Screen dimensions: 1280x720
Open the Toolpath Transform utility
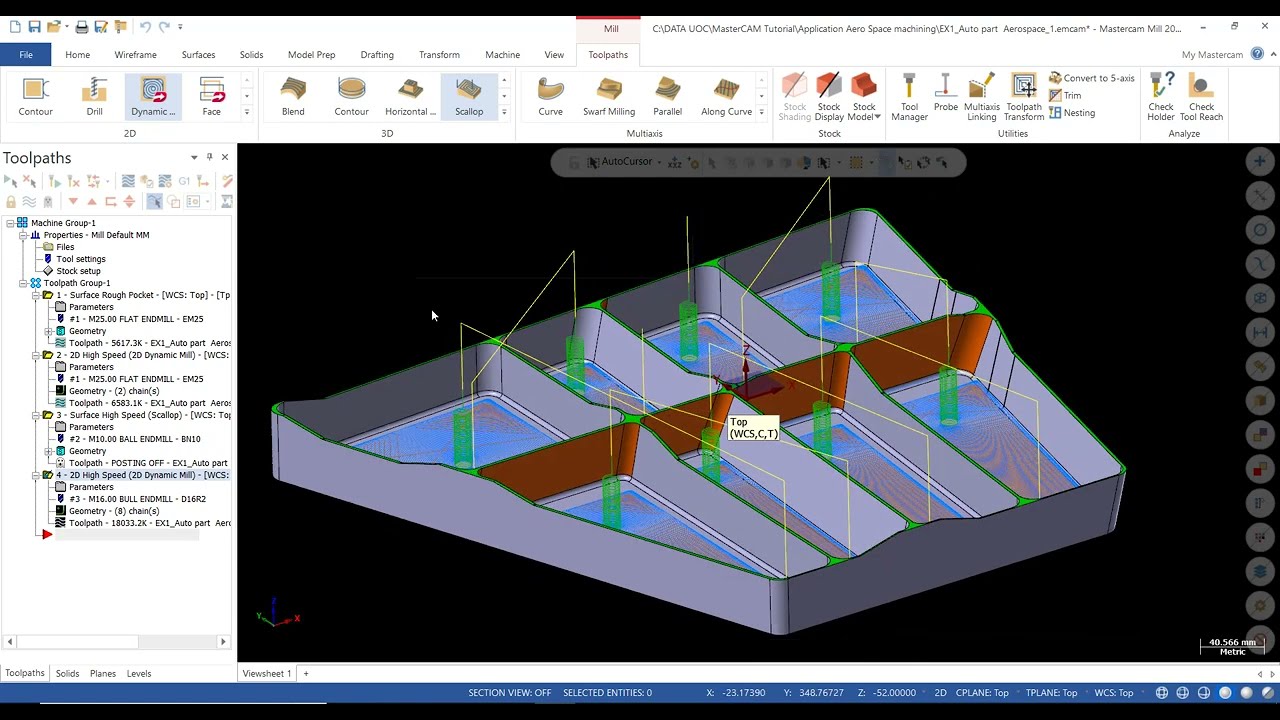click(x=1024, y=97)
